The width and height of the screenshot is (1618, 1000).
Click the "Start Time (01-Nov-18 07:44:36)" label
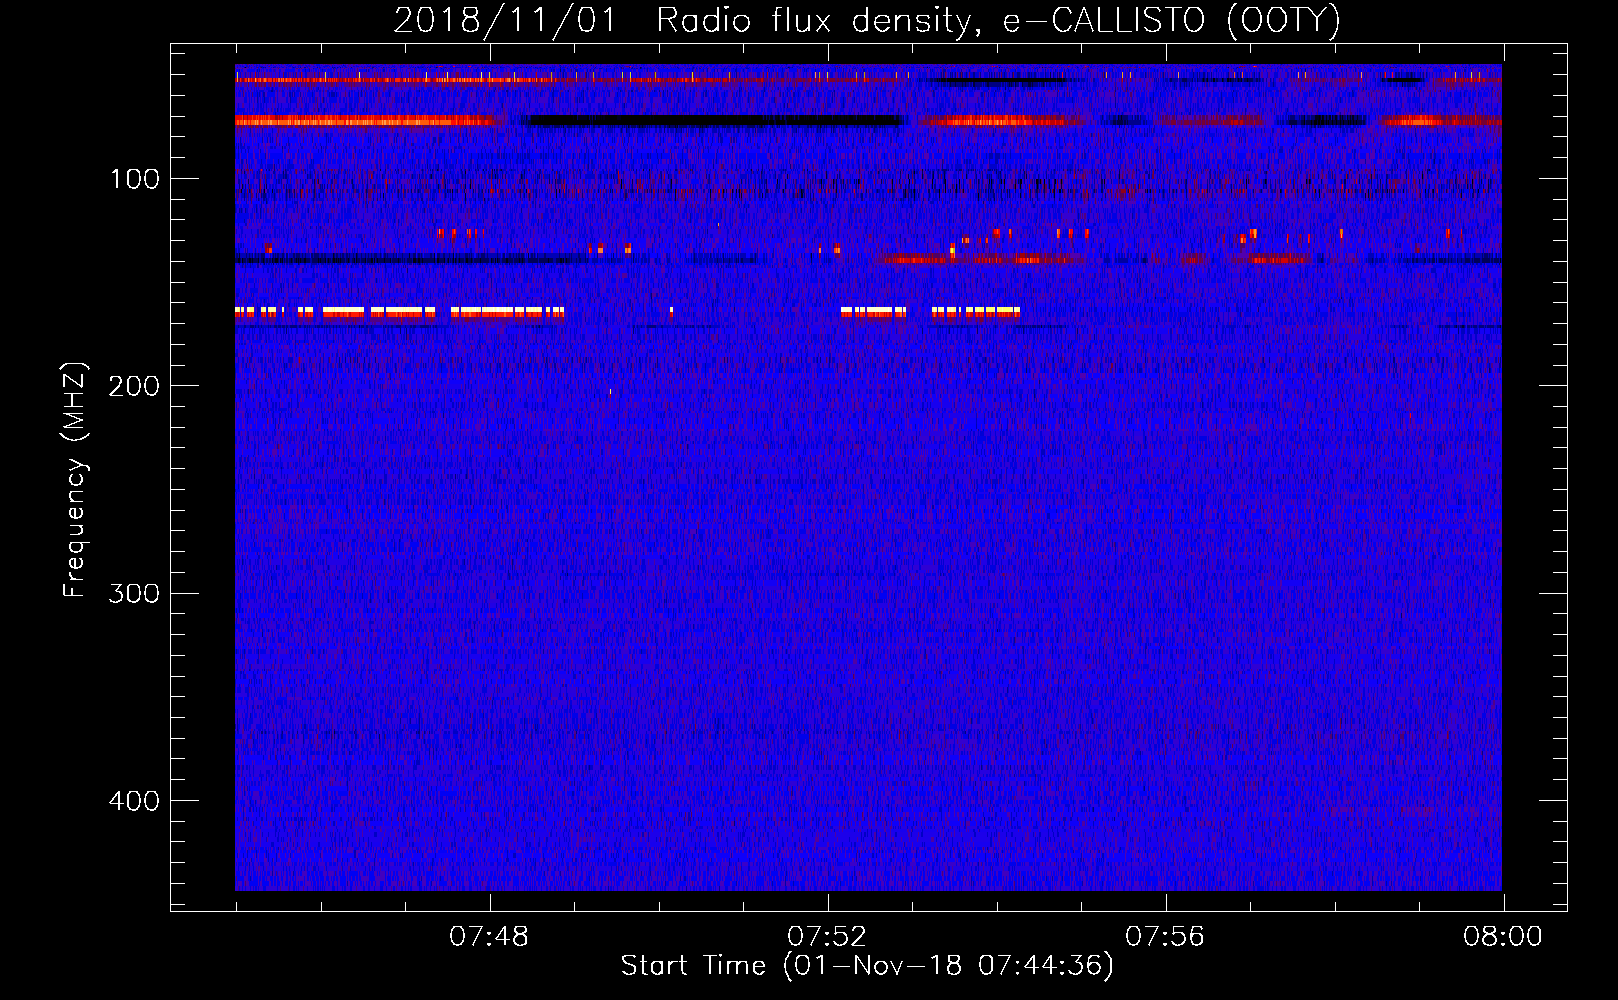pyautogui.click(x=867, y=966)
